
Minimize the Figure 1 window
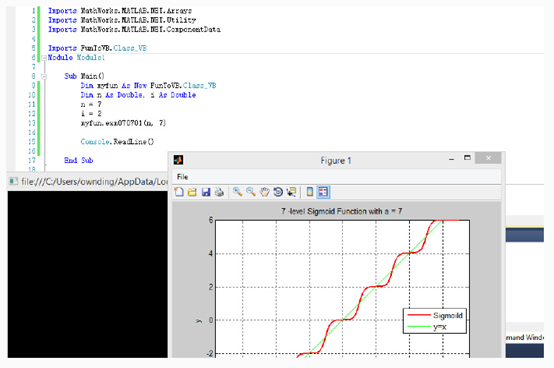click(451, 159)
